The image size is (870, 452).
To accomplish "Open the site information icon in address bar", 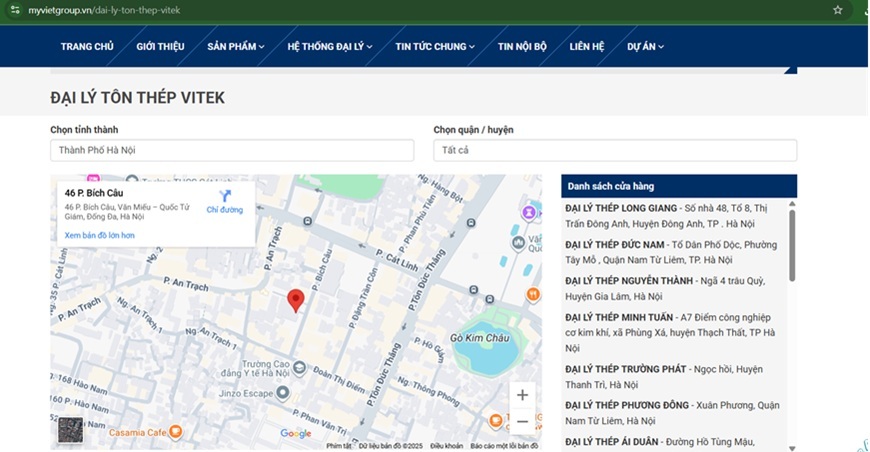I will [x=15, y=10].
